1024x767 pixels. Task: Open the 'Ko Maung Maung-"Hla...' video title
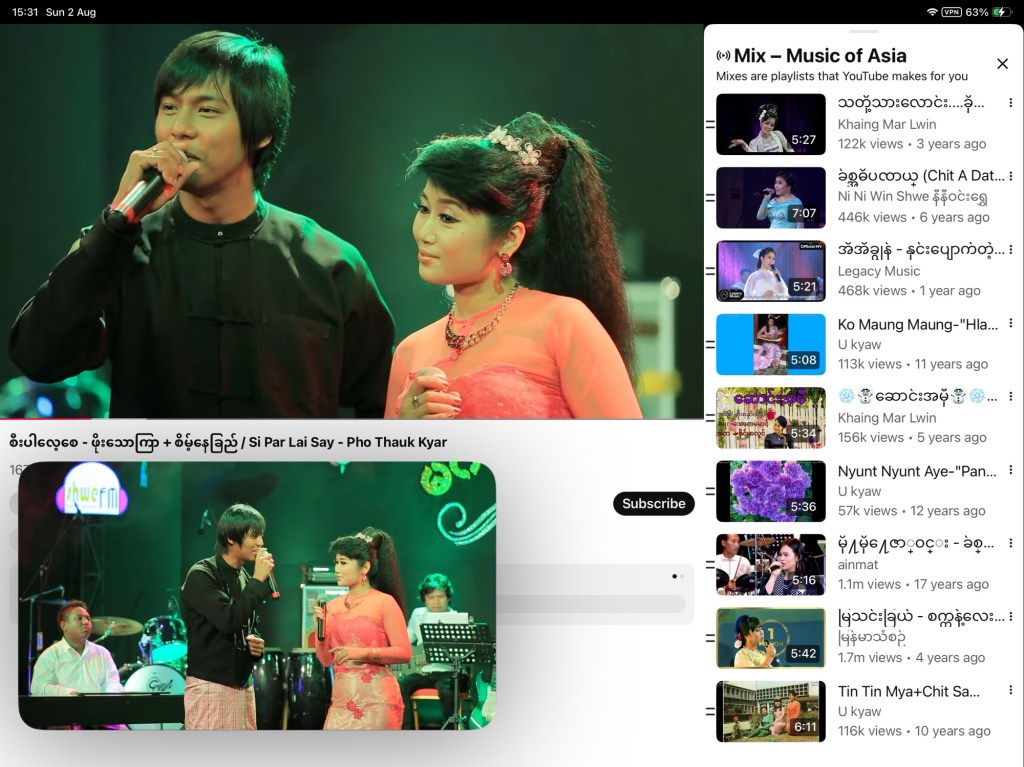point(918,324)
